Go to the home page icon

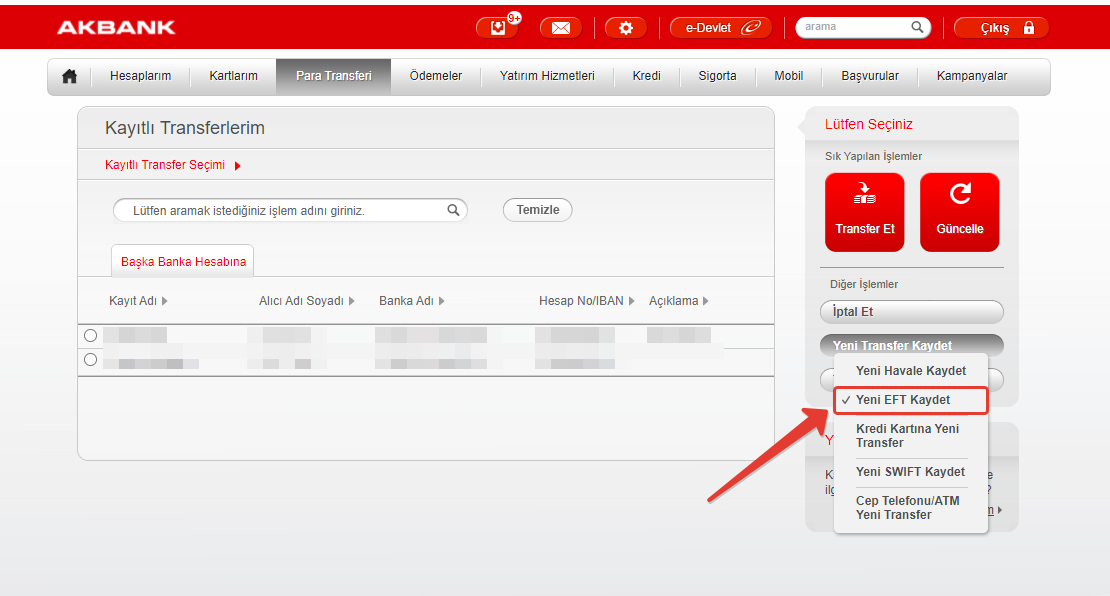coord(69,76)
